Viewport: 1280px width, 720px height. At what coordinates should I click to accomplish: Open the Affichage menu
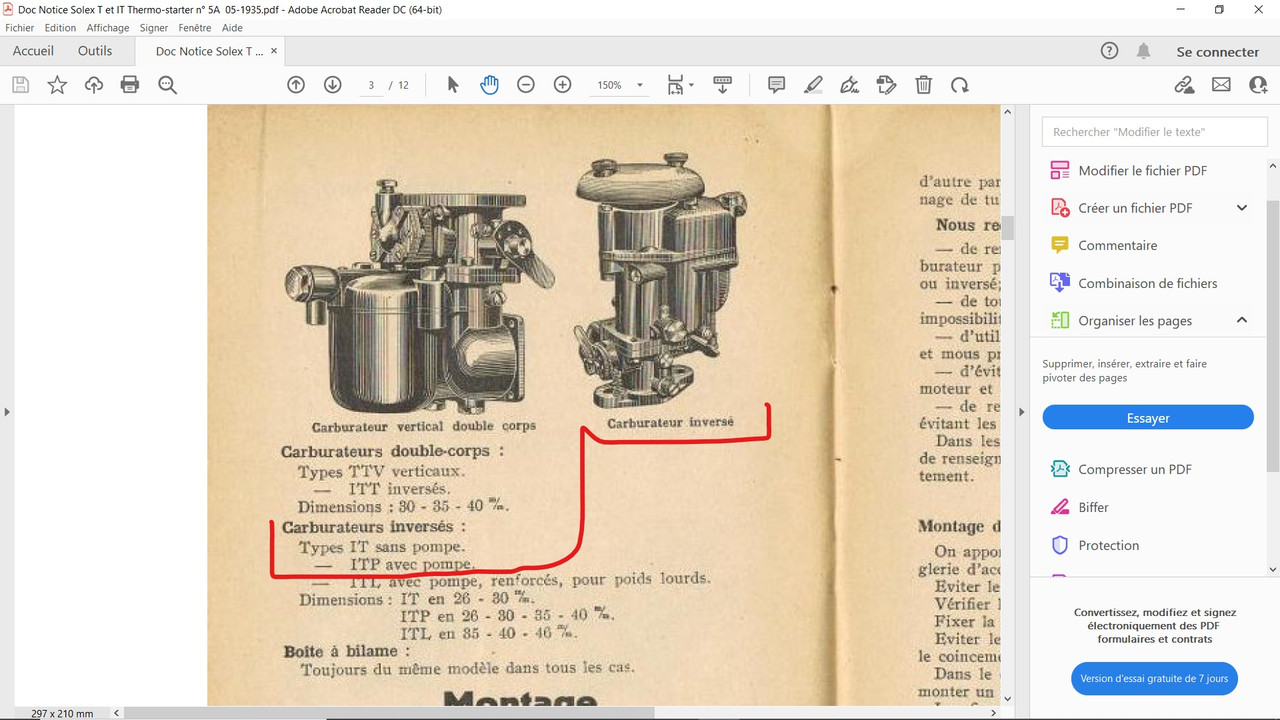[108, 28]
